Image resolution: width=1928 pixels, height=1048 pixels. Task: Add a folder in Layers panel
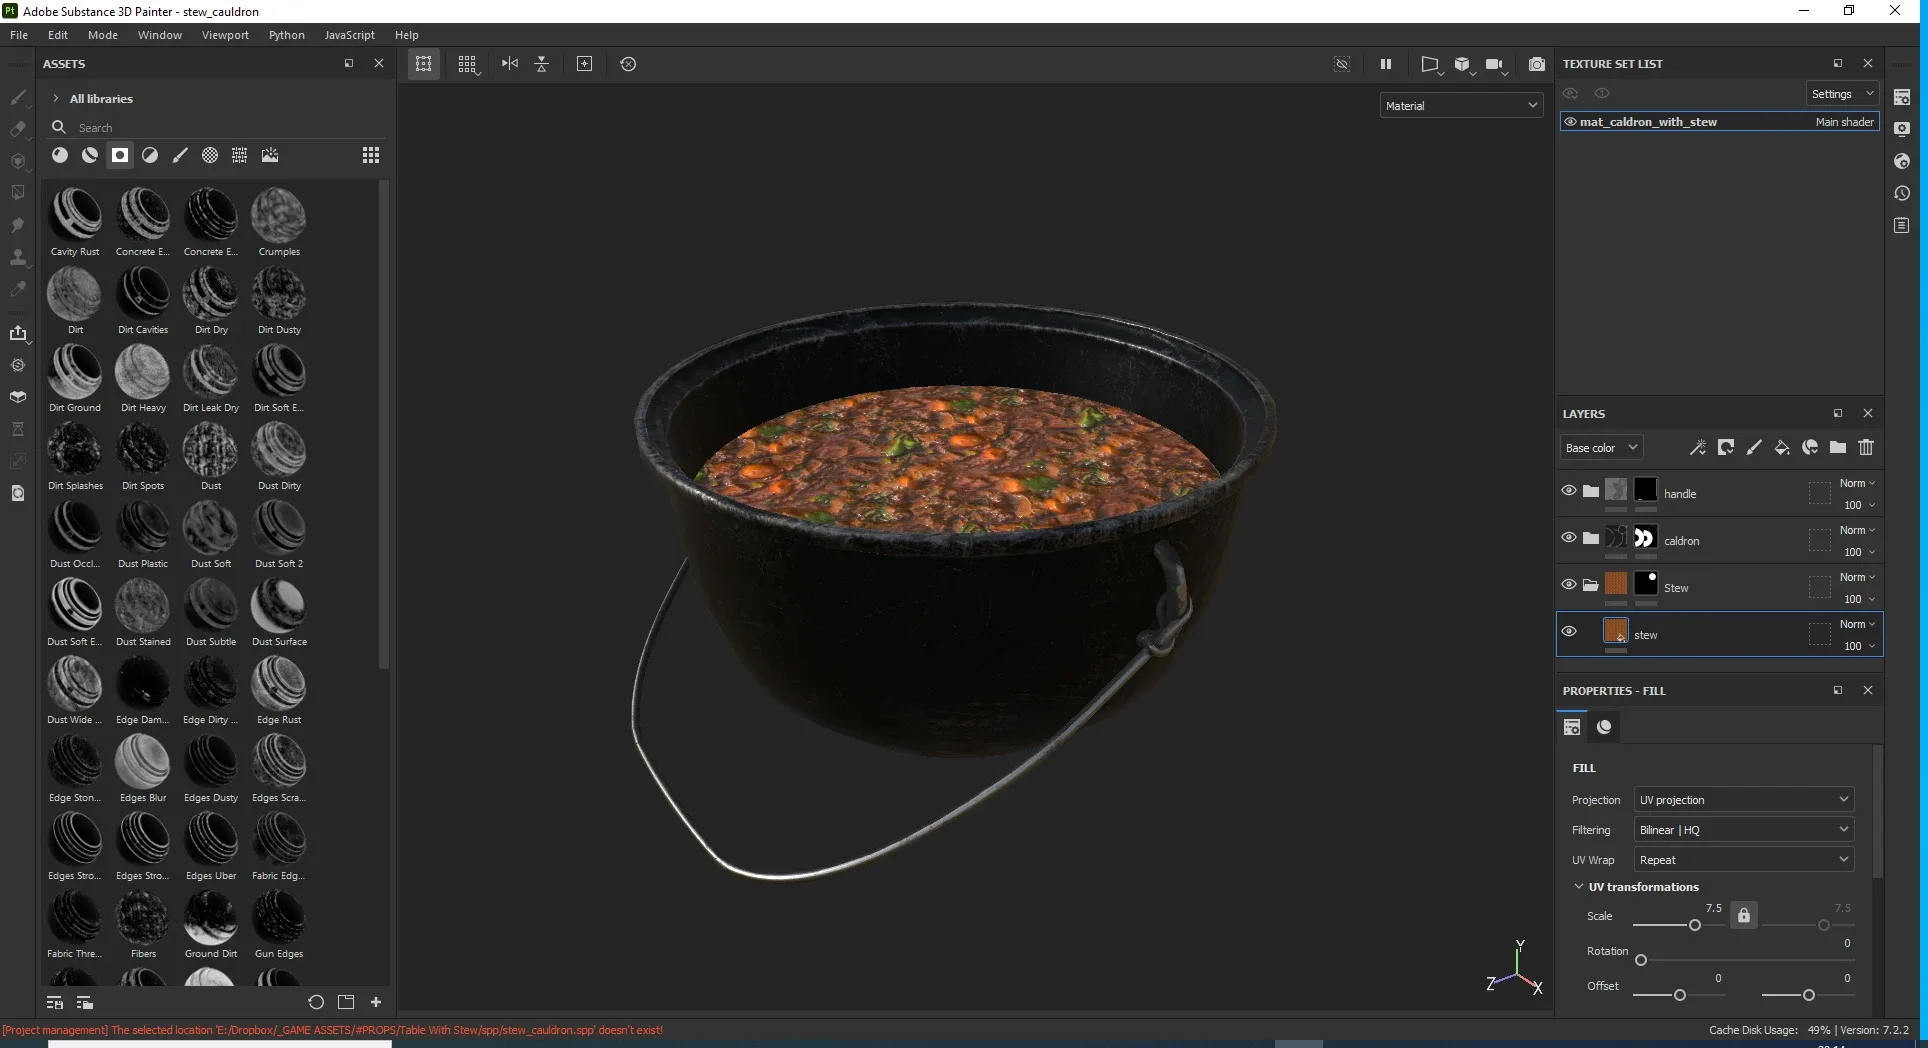1838,448
